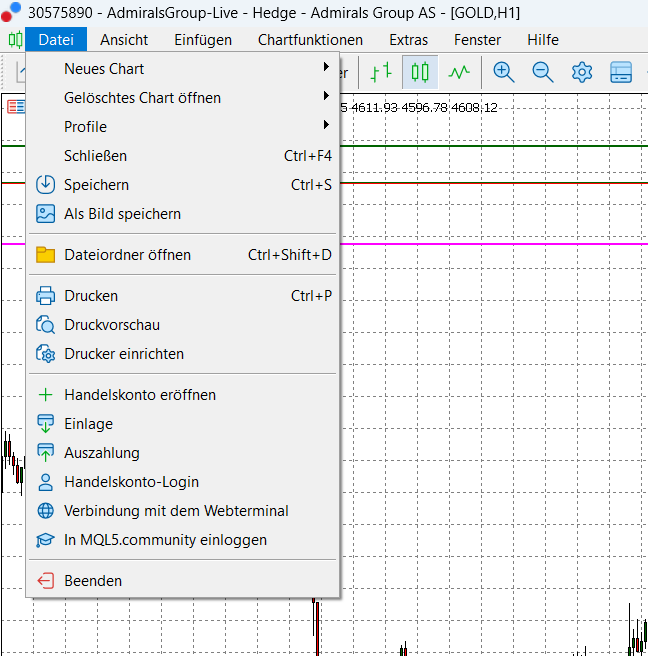
Task: Click the red horizontal line on chart
Action: point(494,183)
